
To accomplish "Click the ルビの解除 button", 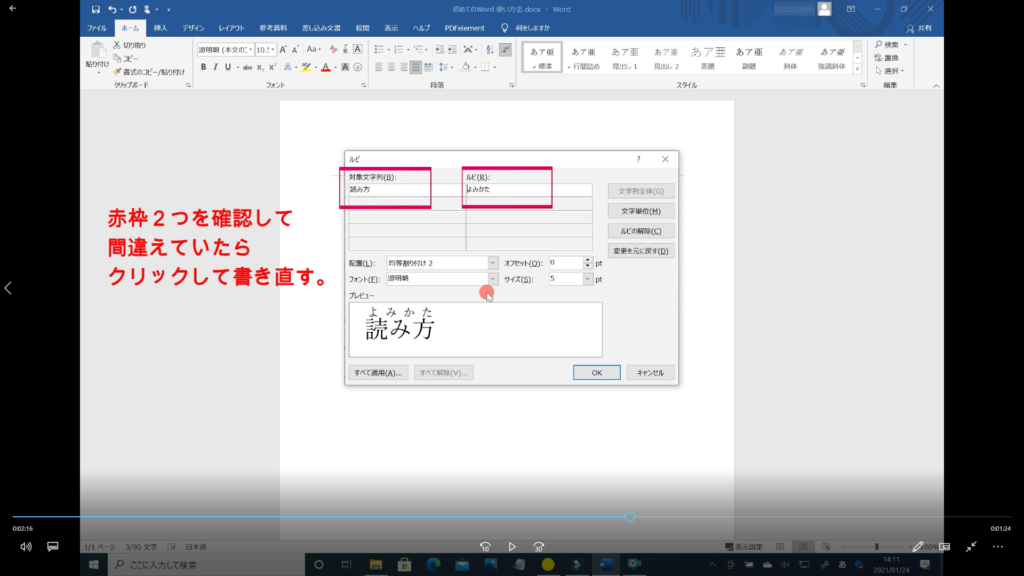I will [x=641, y=231].
